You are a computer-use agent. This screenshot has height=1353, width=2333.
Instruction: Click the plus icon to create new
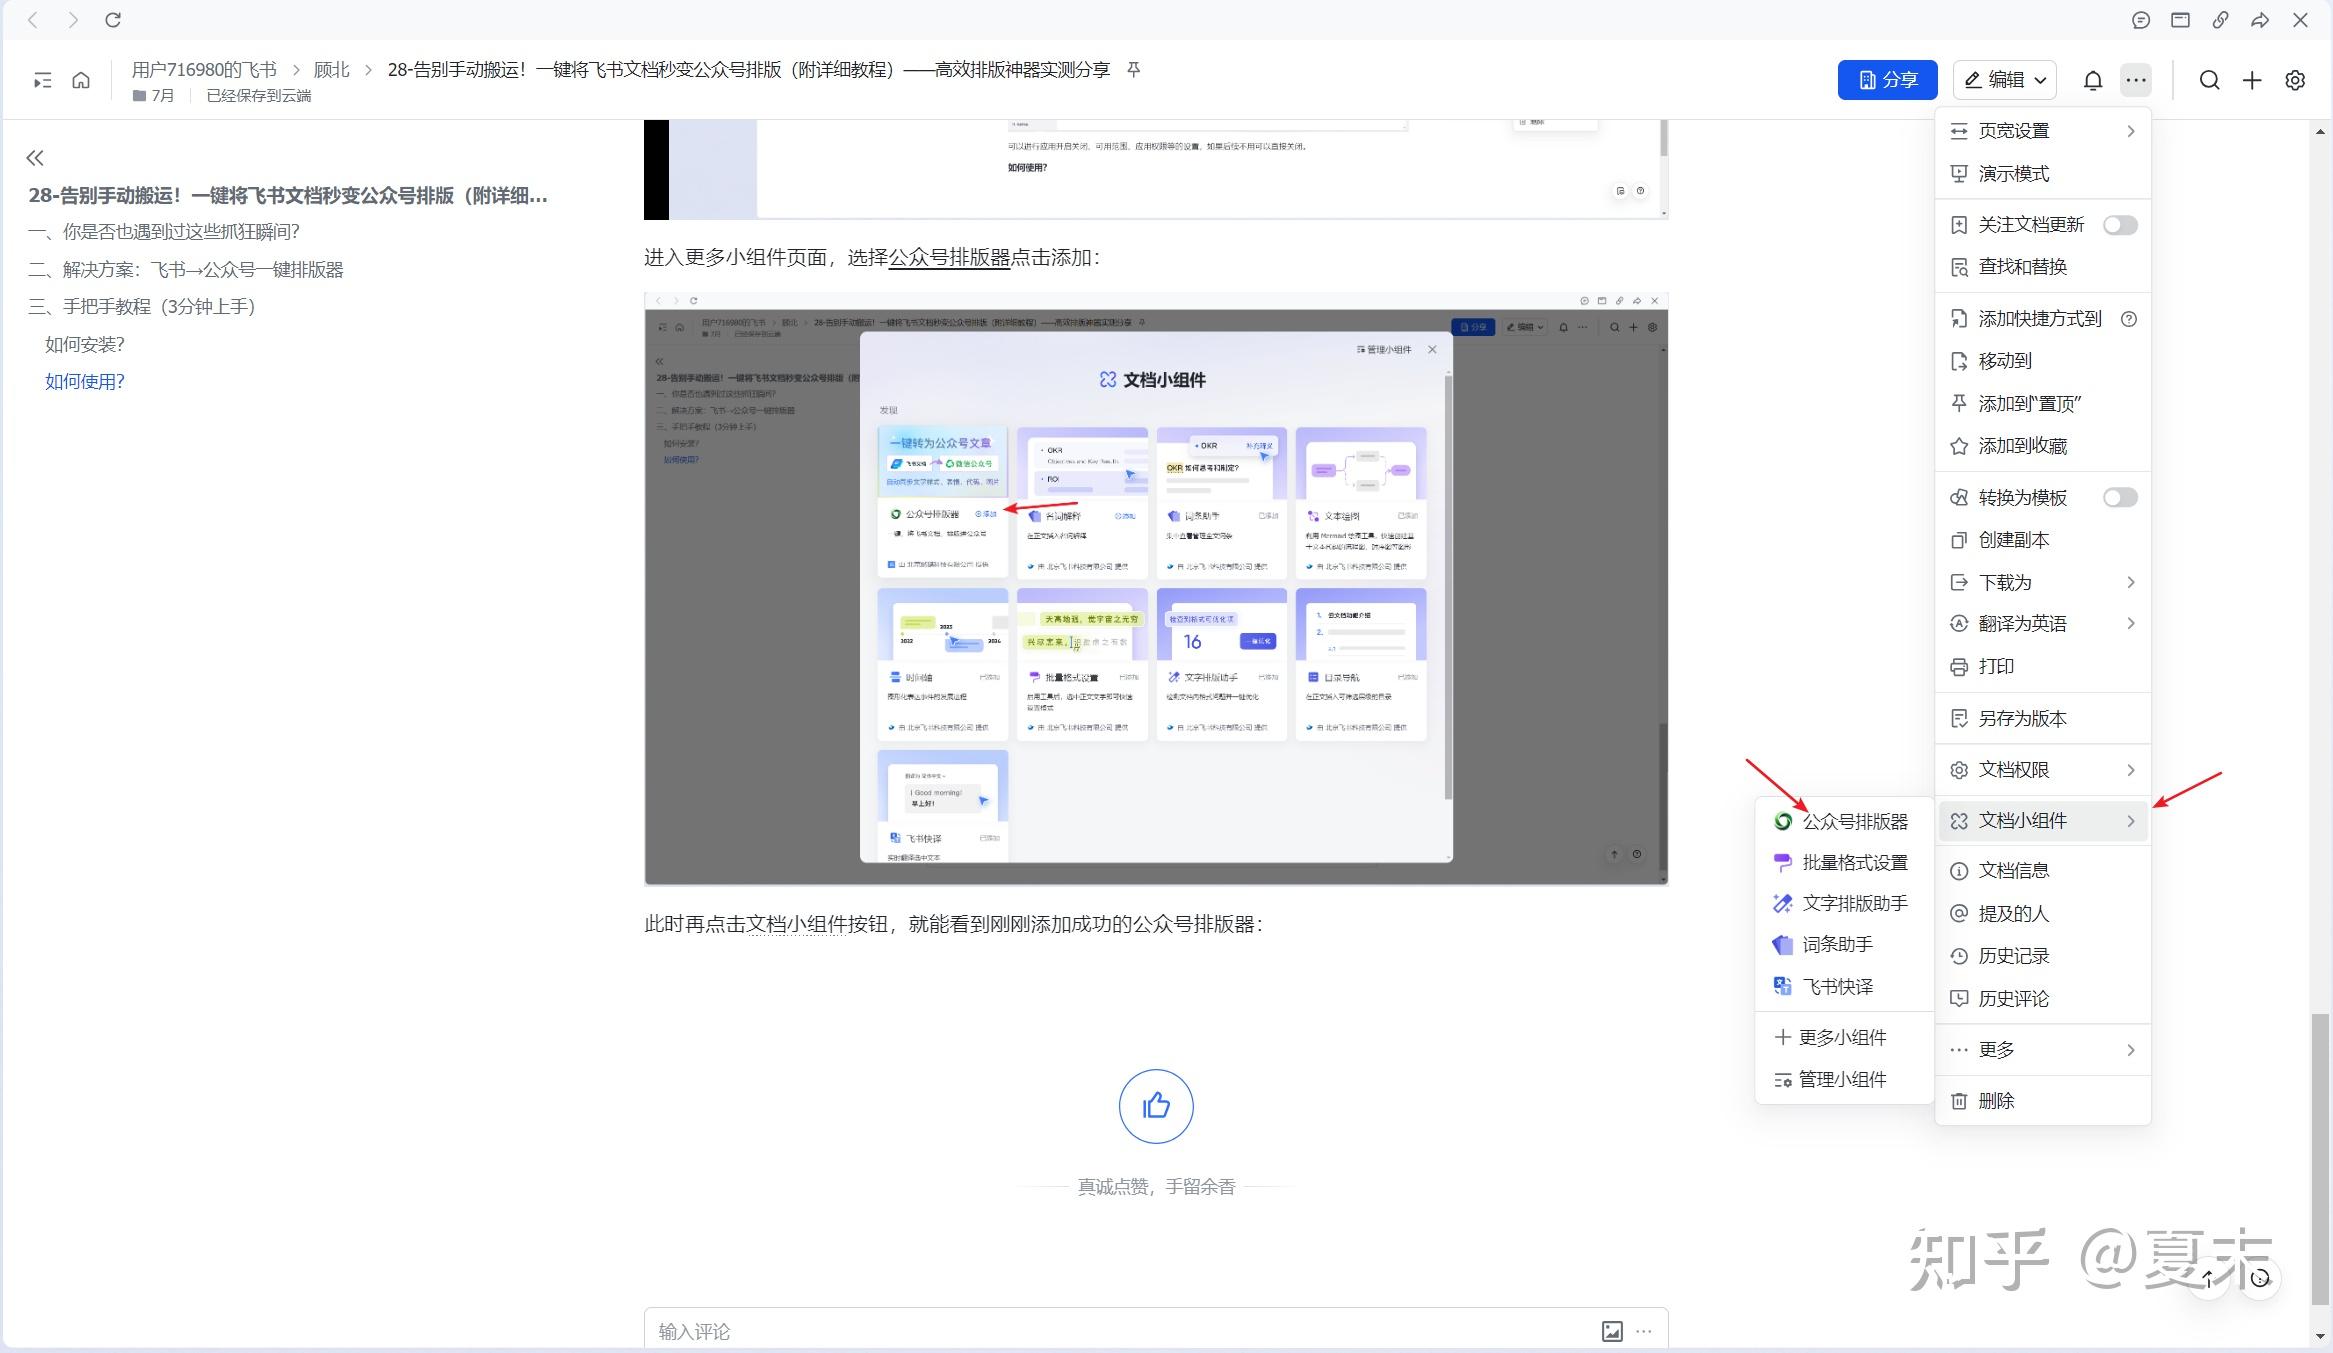2251,80
